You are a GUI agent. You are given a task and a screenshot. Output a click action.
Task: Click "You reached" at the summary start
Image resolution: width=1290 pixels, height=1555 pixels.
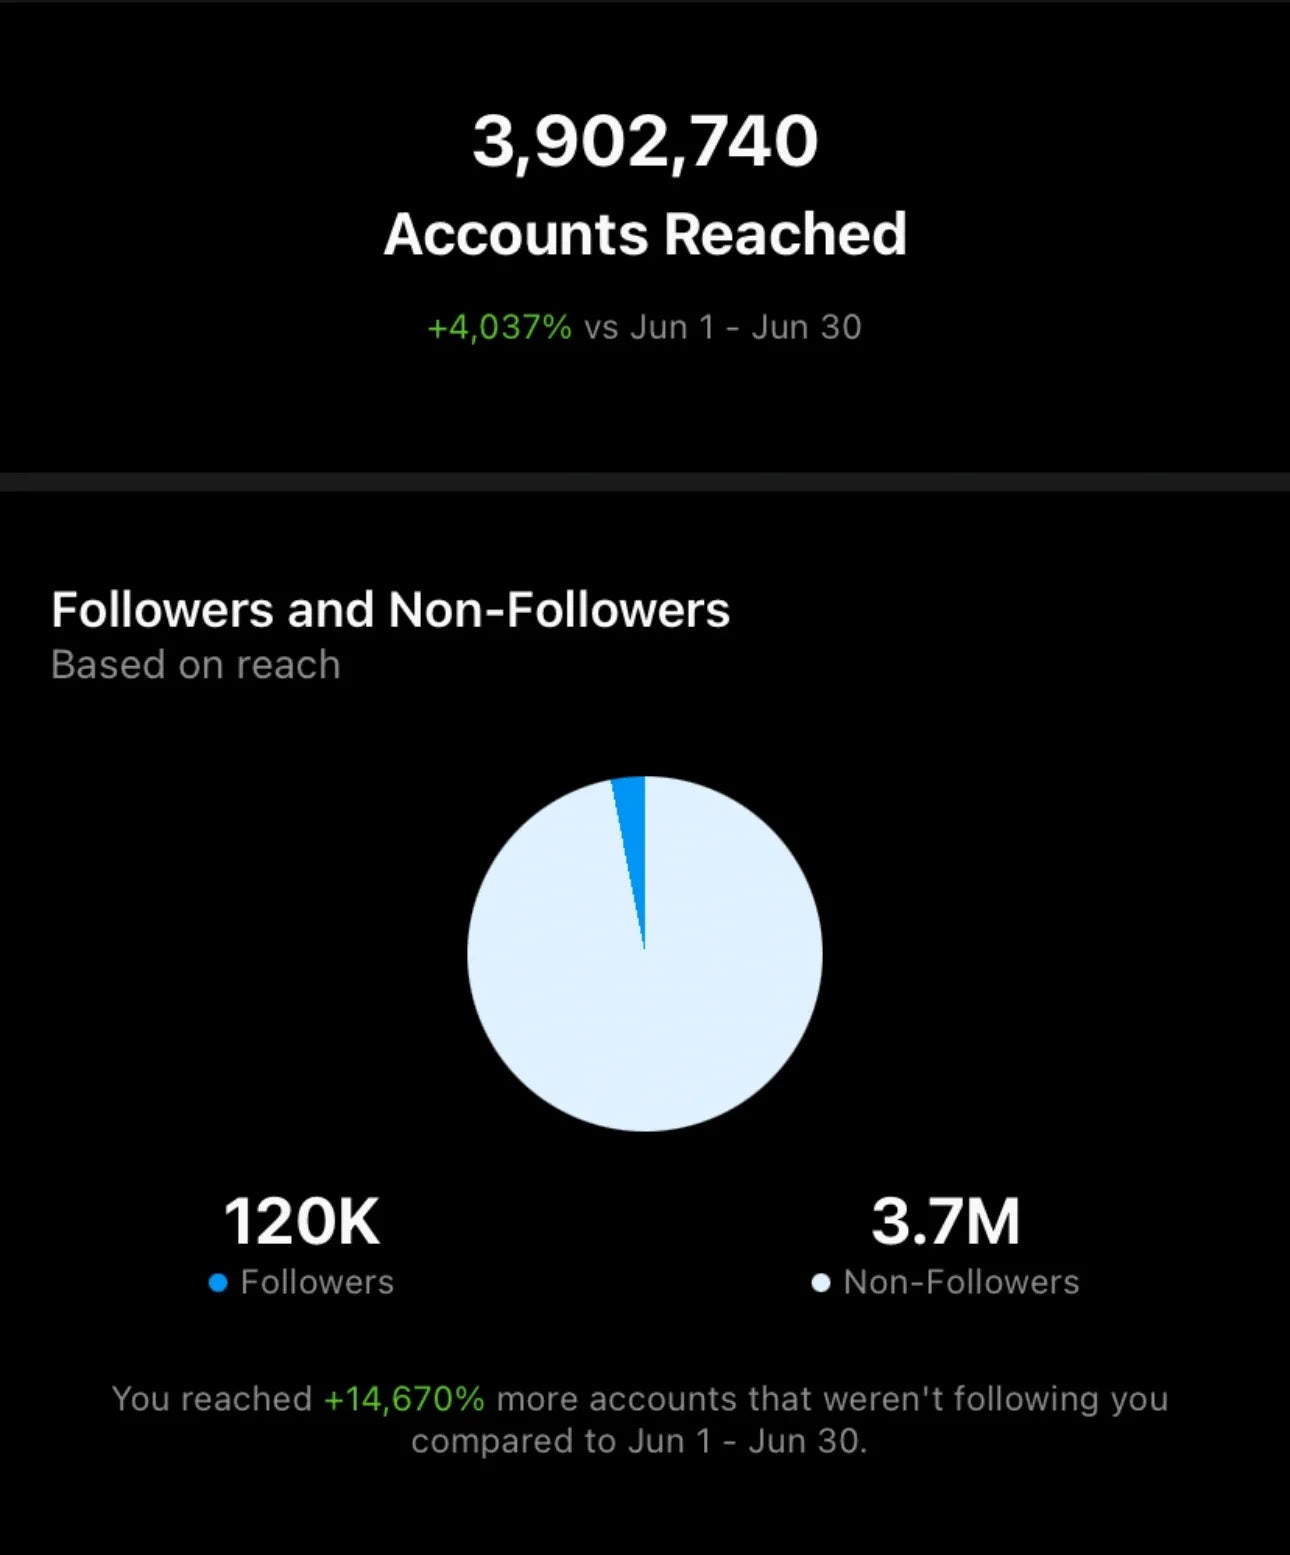(x=212, y=1398)
